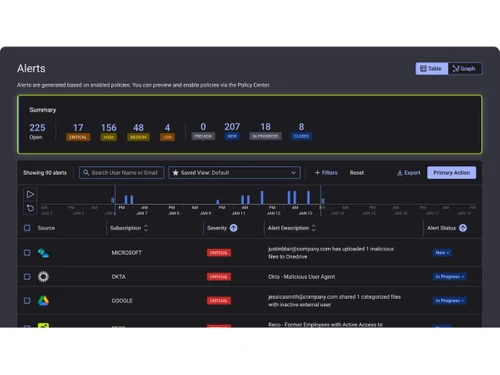The width and height of the screenshot is (500, 375).
Task: Open the Okta - Malicious User Agent alert description
Action: click(x=302, y=277)
